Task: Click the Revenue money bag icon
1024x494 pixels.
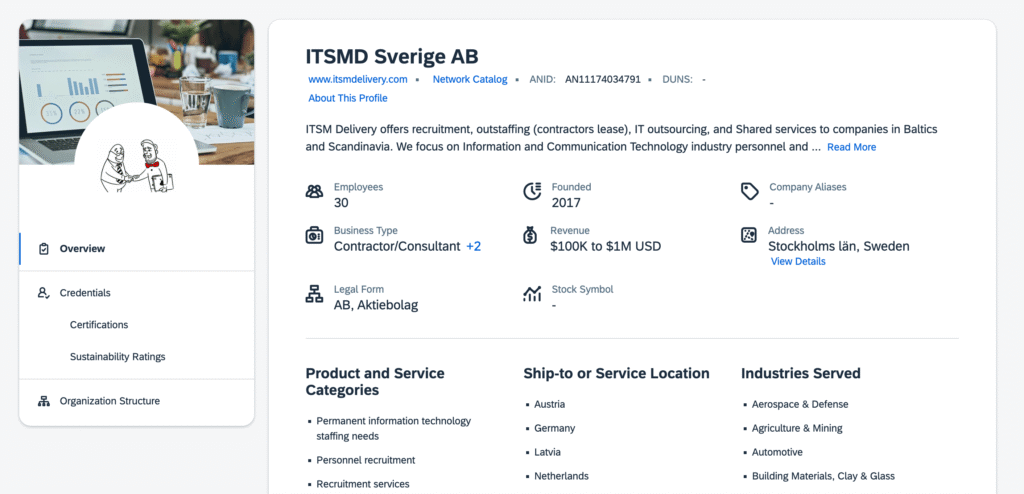Action: [530, 235]
